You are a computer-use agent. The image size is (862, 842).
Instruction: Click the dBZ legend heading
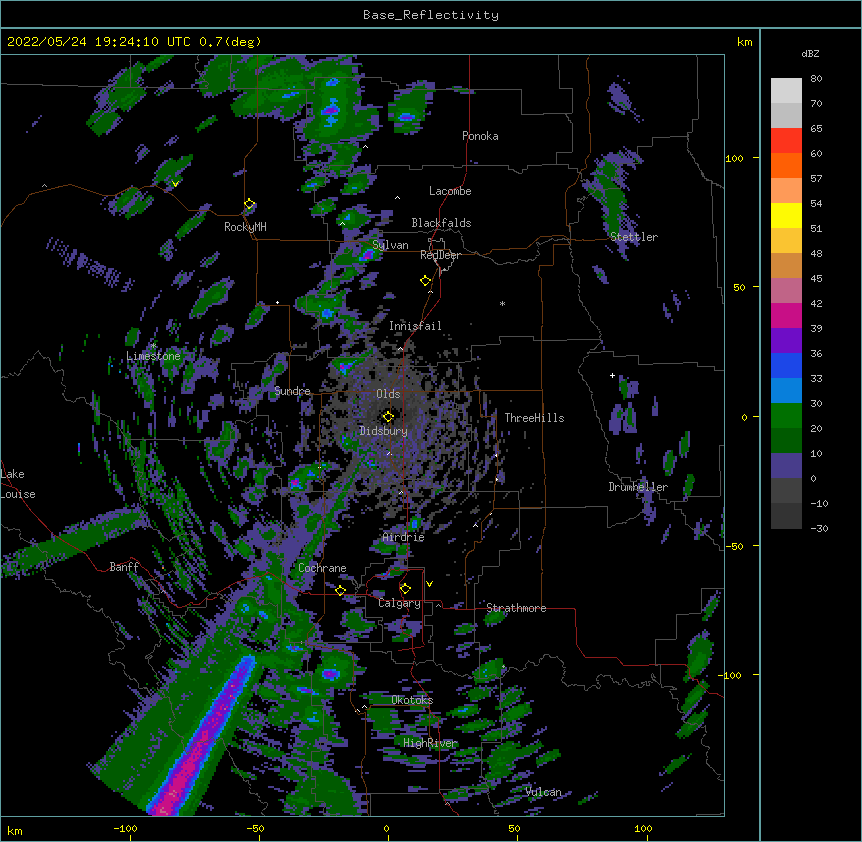pos(810,53)
